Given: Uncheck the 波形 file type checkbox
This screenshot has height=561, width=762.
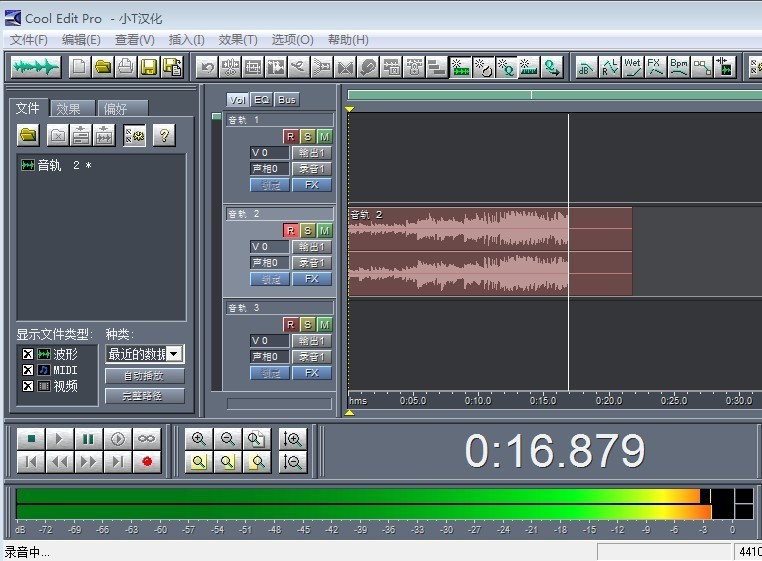Looking at the screenshot, I should 28,354.
